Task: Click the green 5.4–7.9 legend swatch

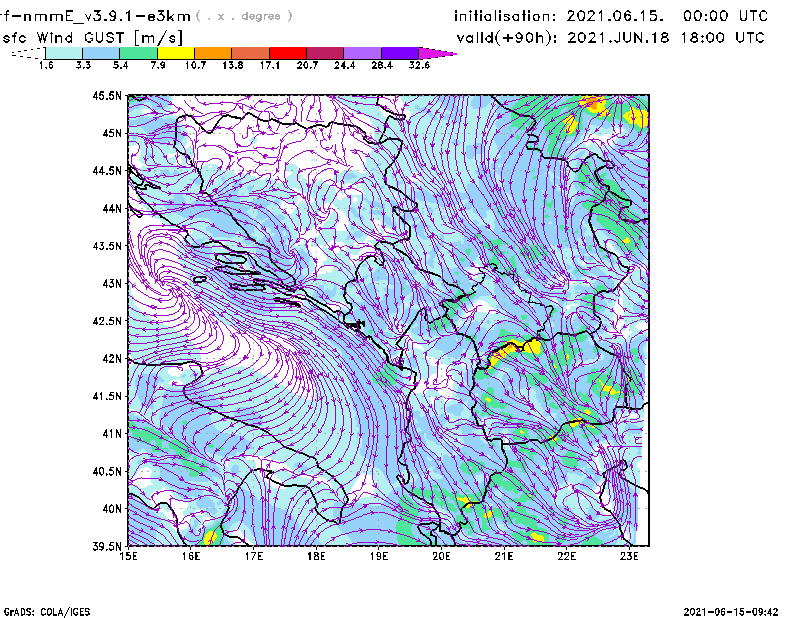Action: (x=138, y=53)
